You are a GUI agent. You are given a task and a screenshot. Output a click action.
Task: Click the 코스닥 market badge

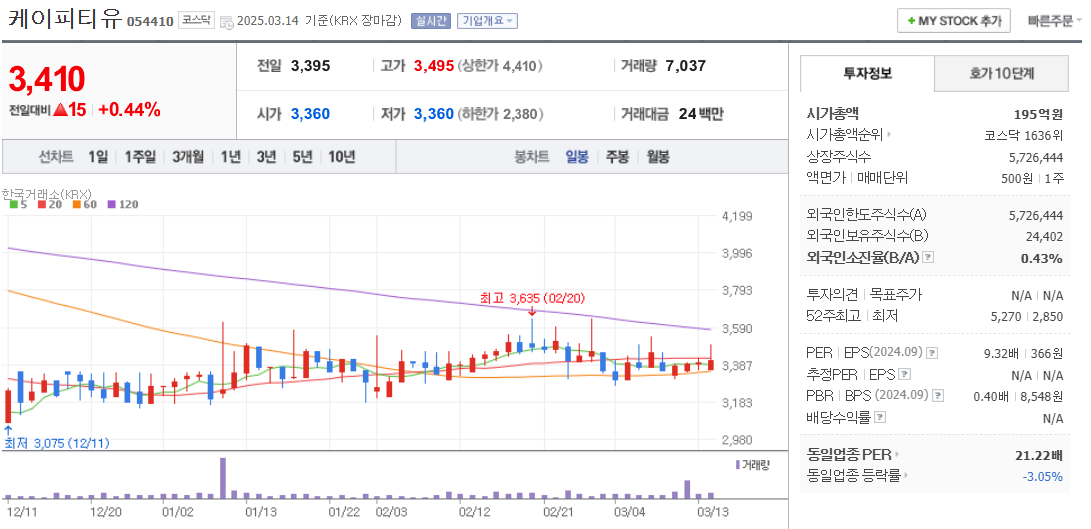[x=196, y=20]
